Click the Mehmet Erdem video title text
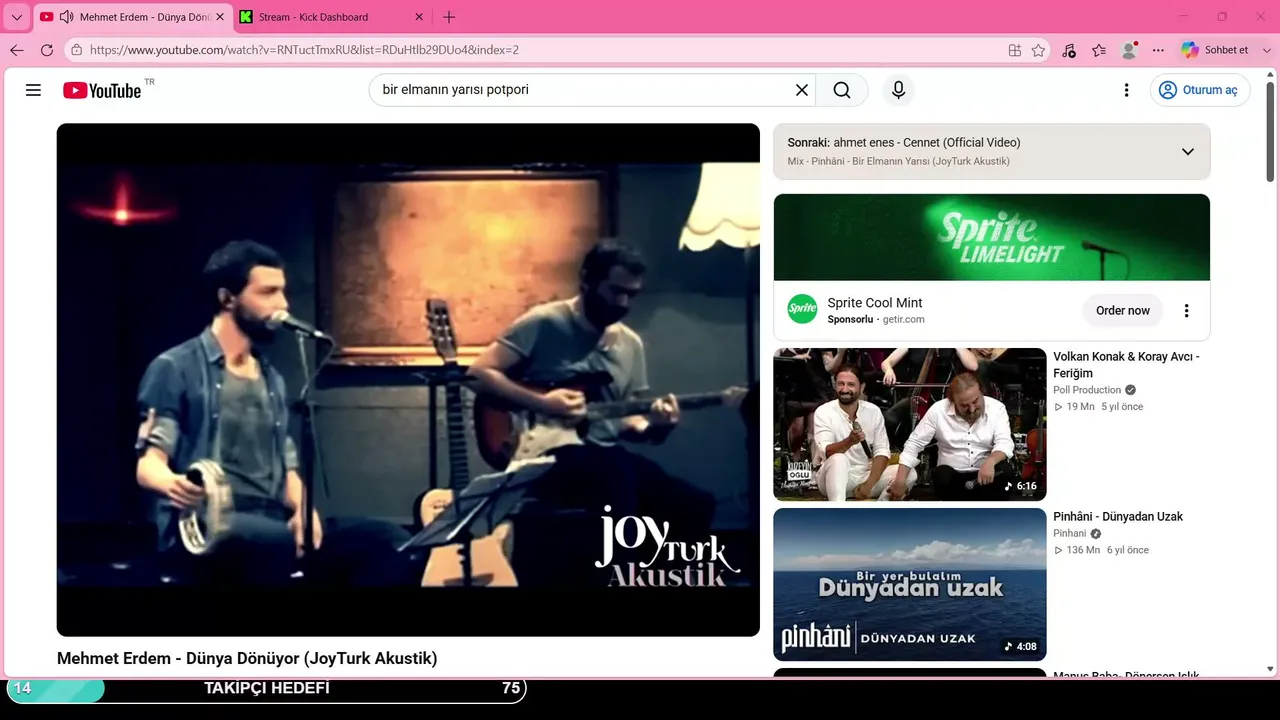This screenshot has width=1280, height=720. pos(247,658)
